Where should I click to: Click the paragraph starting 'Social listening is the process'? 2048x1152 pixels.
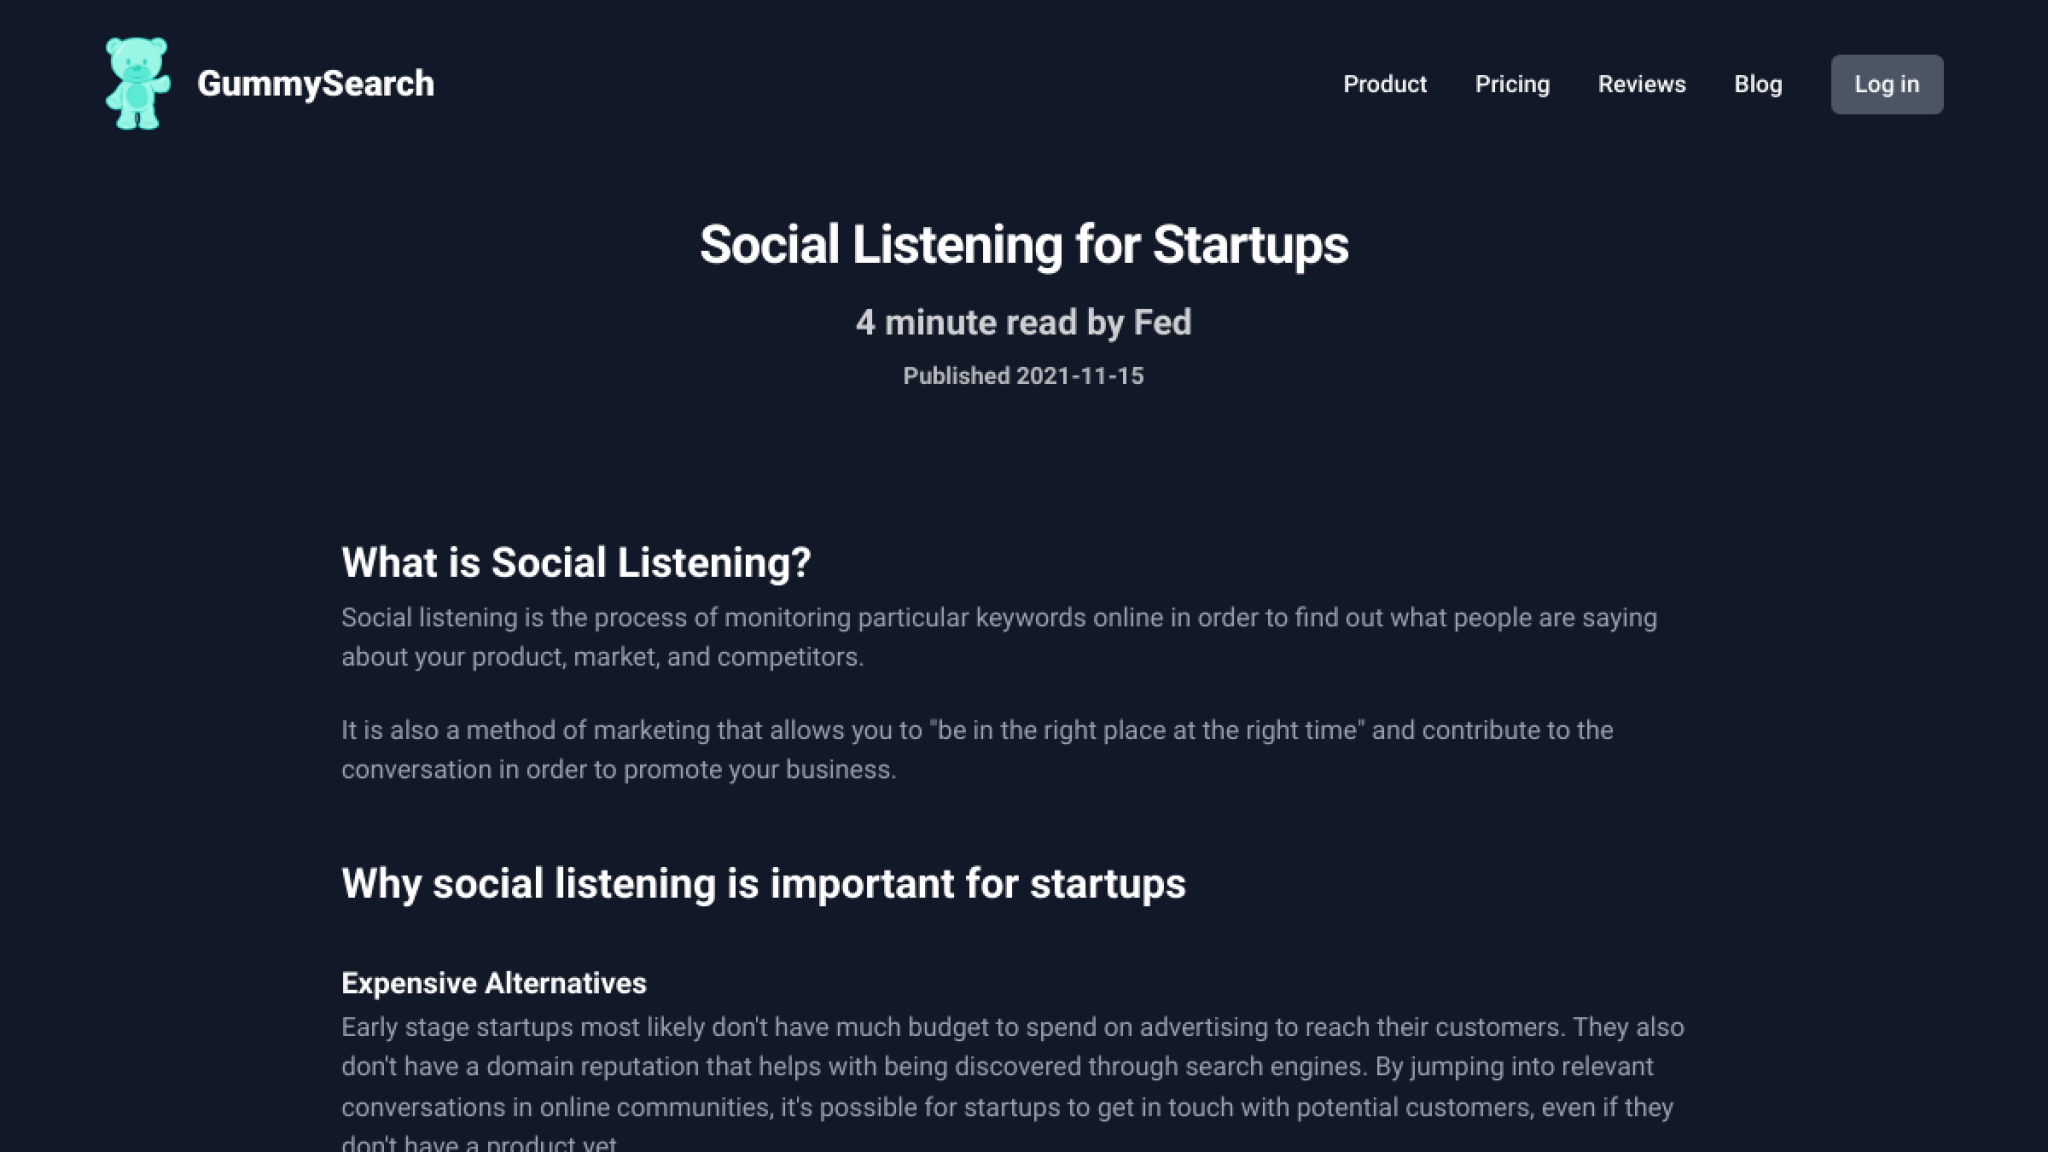pos(999,637)
